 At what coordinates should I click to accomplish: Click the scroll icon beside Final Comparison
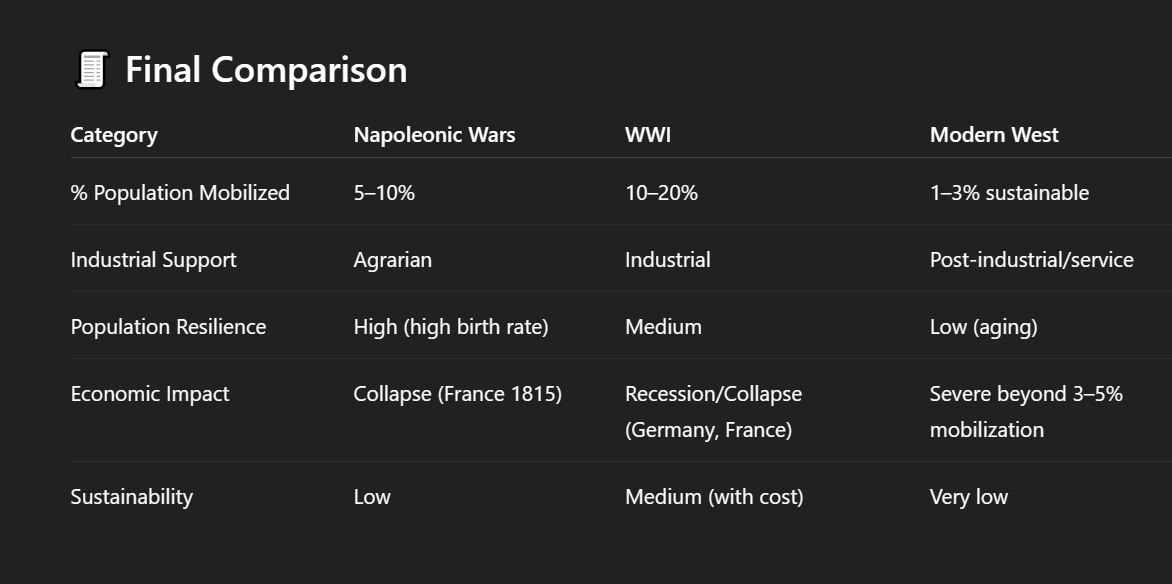pyautogui.click(x=92, y=70)
